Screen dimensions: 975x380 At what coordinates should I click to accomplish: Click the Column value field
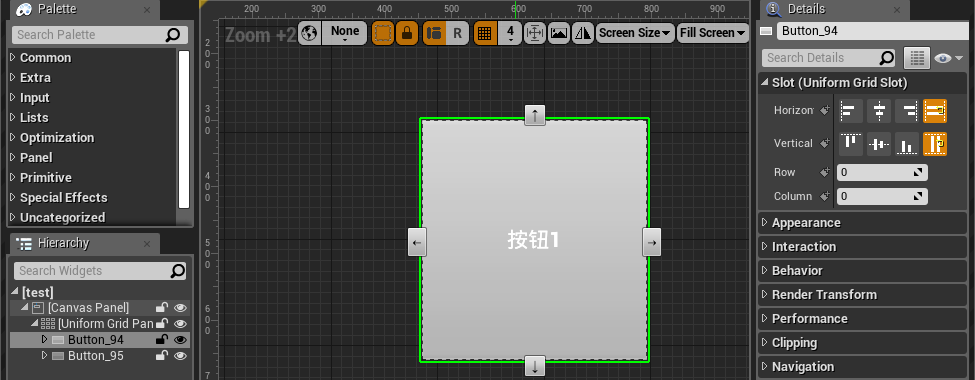[x=882, y=197]
